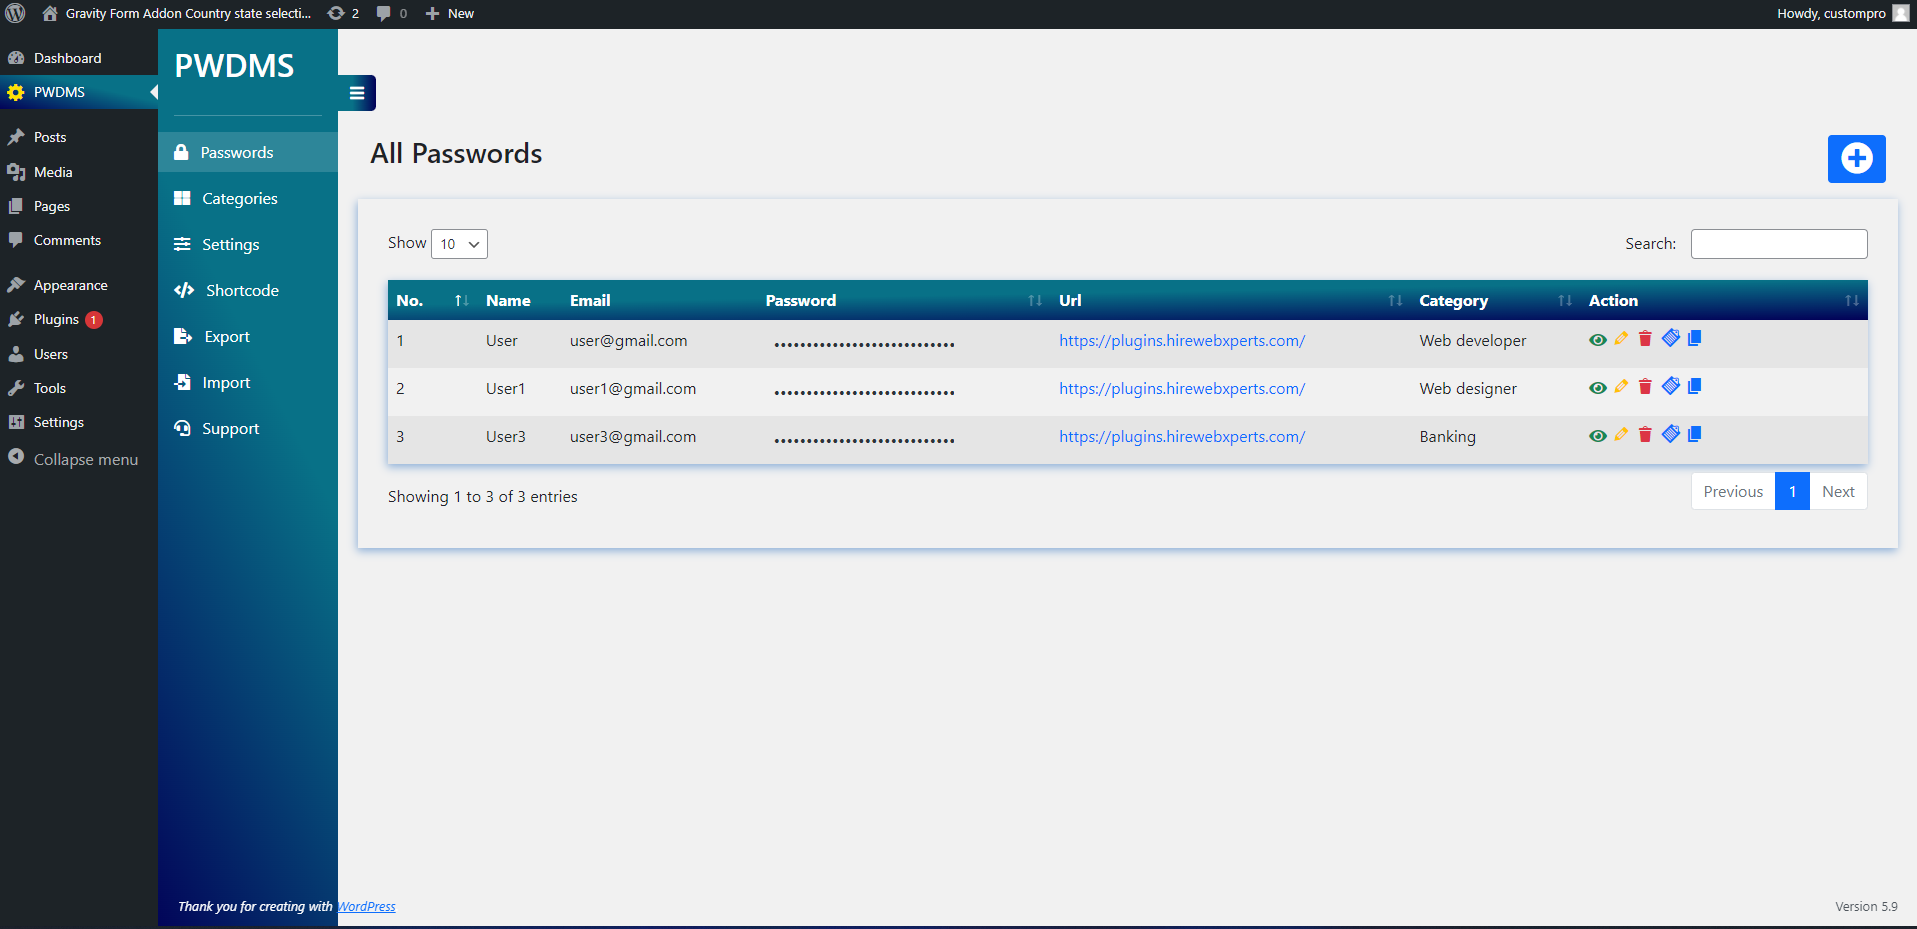This screenshot has height=929, width=1917.
Task: Open Settings in PWDMS menu
Action: [248, 244]
